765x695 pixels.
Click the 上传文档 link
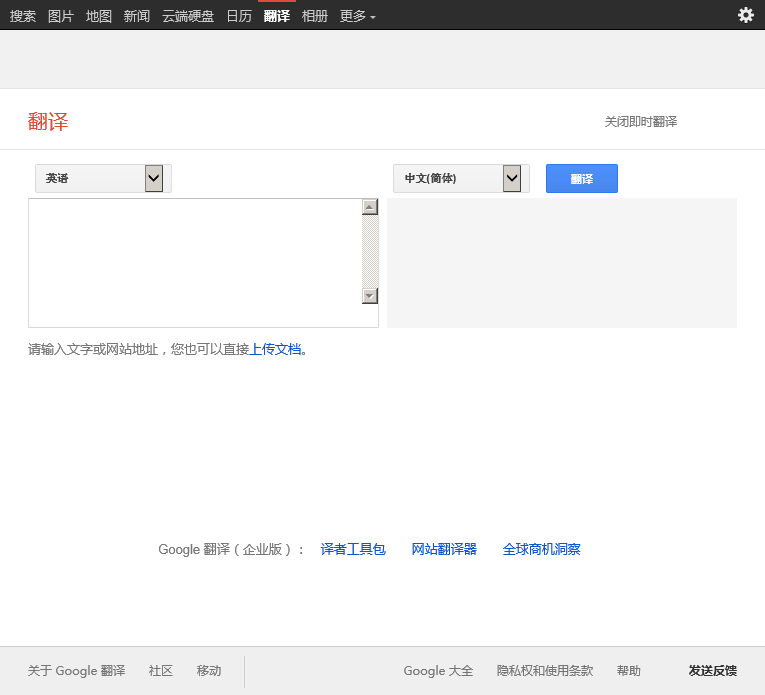[x=275, y=349]
